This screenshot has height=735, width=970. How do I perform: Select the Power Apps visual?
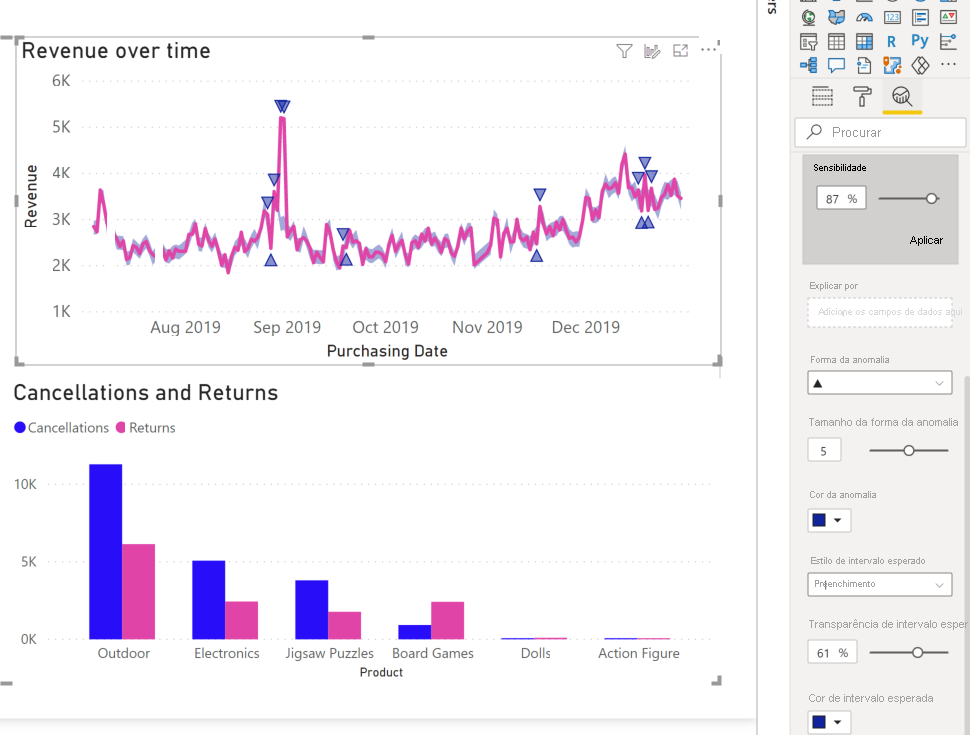[921, 65]
